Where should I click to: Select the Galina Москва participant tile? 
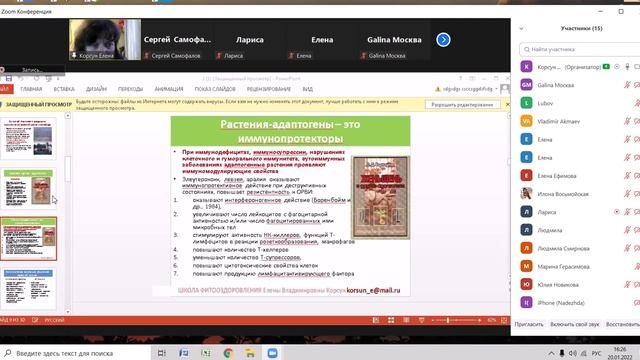click(394, 40)
